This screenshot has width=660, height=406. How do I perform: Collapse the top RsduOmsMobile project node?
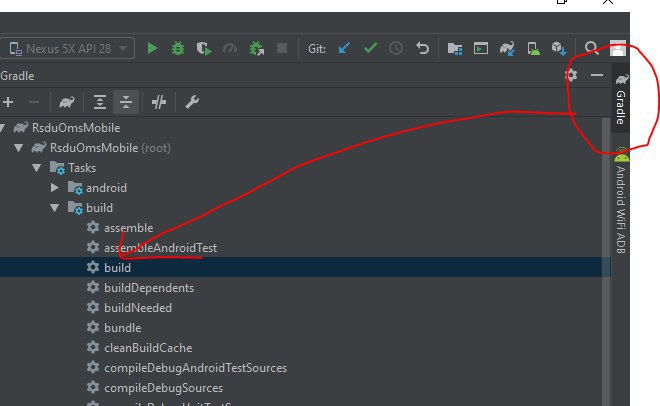click(x=2, y=127)
